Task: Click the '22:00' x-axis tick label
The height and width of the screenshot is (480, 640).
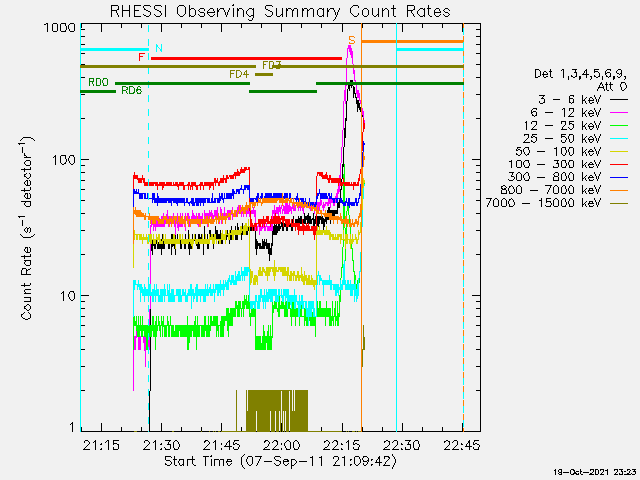Action: 282,445
